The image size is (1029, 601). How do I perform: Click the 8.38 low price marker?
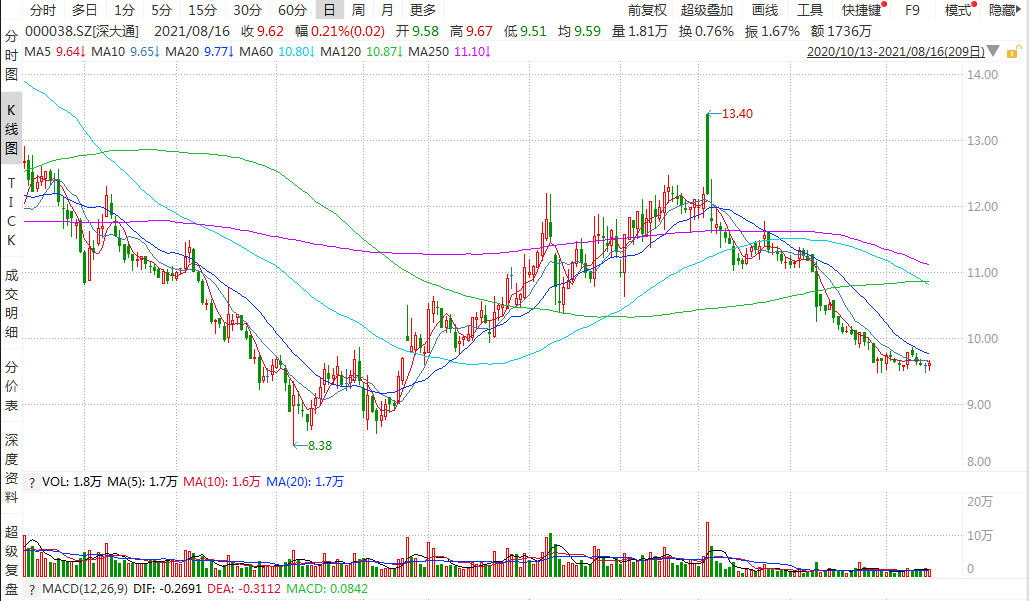pyautogui.click(x=320, y=446)
